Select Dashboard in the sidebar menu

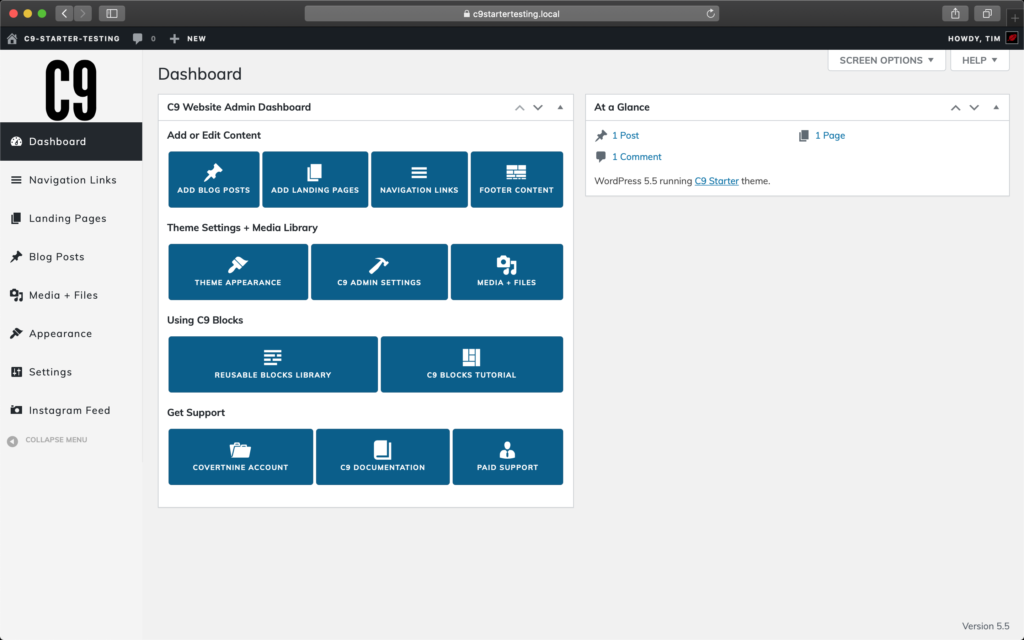point(71,141)
